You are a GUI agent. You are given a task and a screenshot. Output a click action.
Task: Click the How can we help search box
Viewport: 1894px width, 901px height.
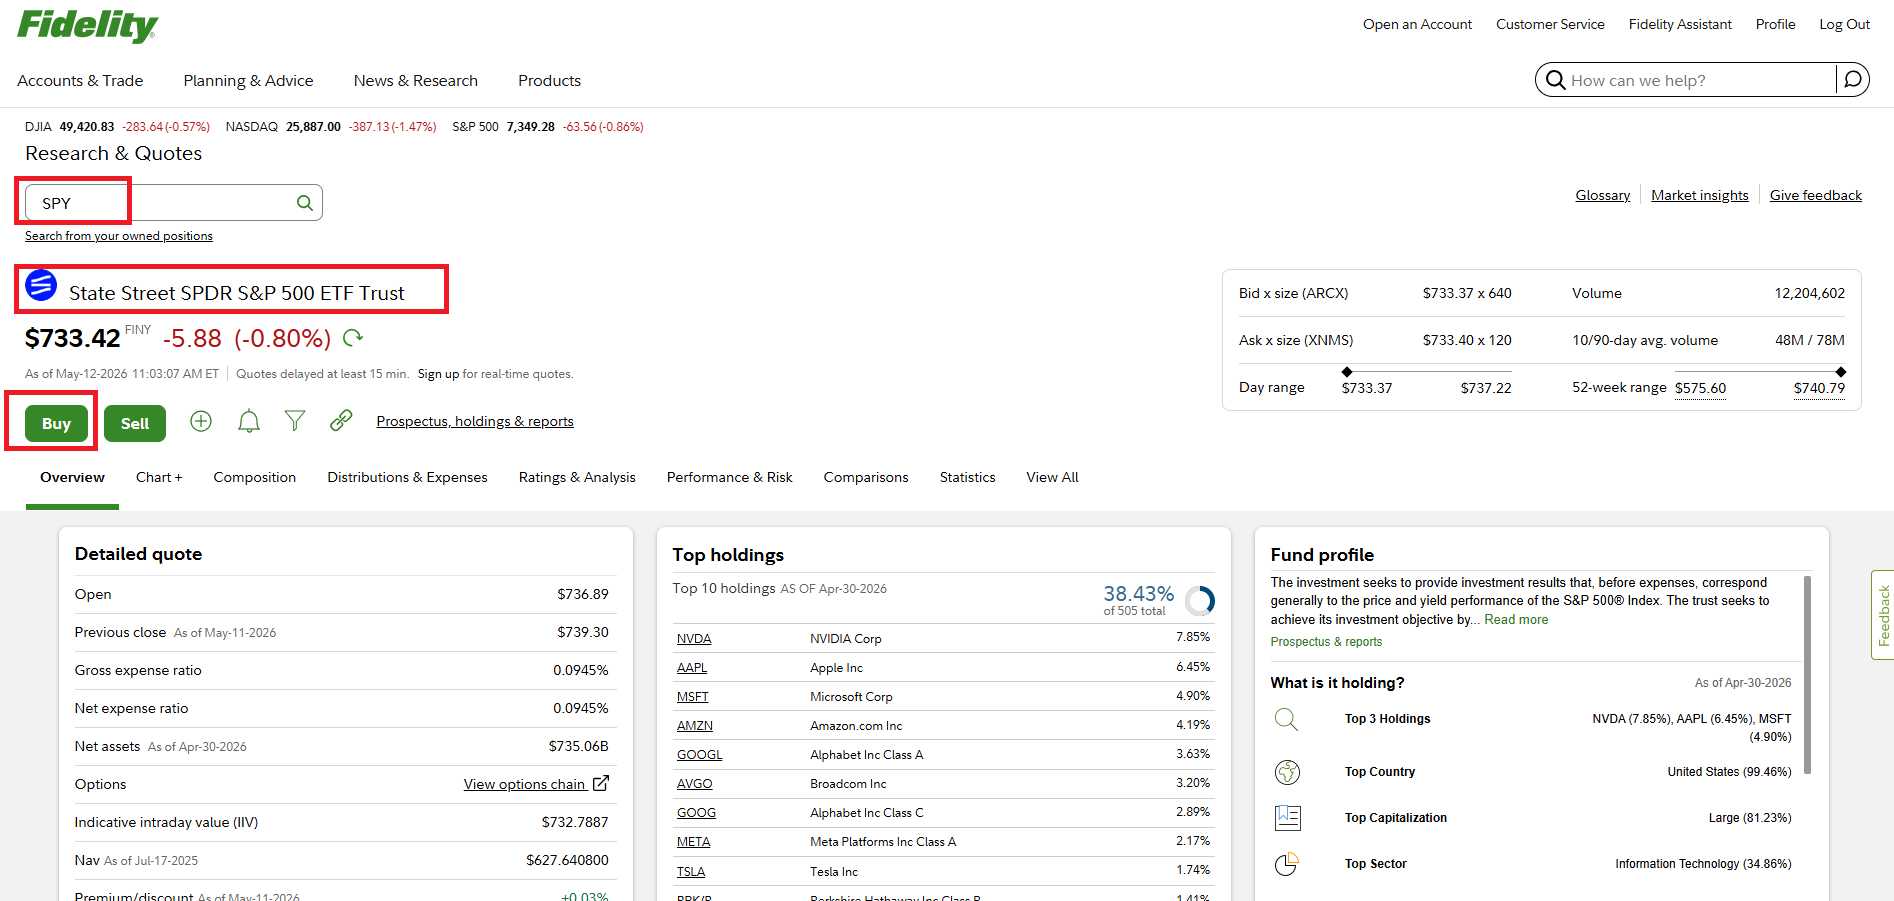[1700, 80]
